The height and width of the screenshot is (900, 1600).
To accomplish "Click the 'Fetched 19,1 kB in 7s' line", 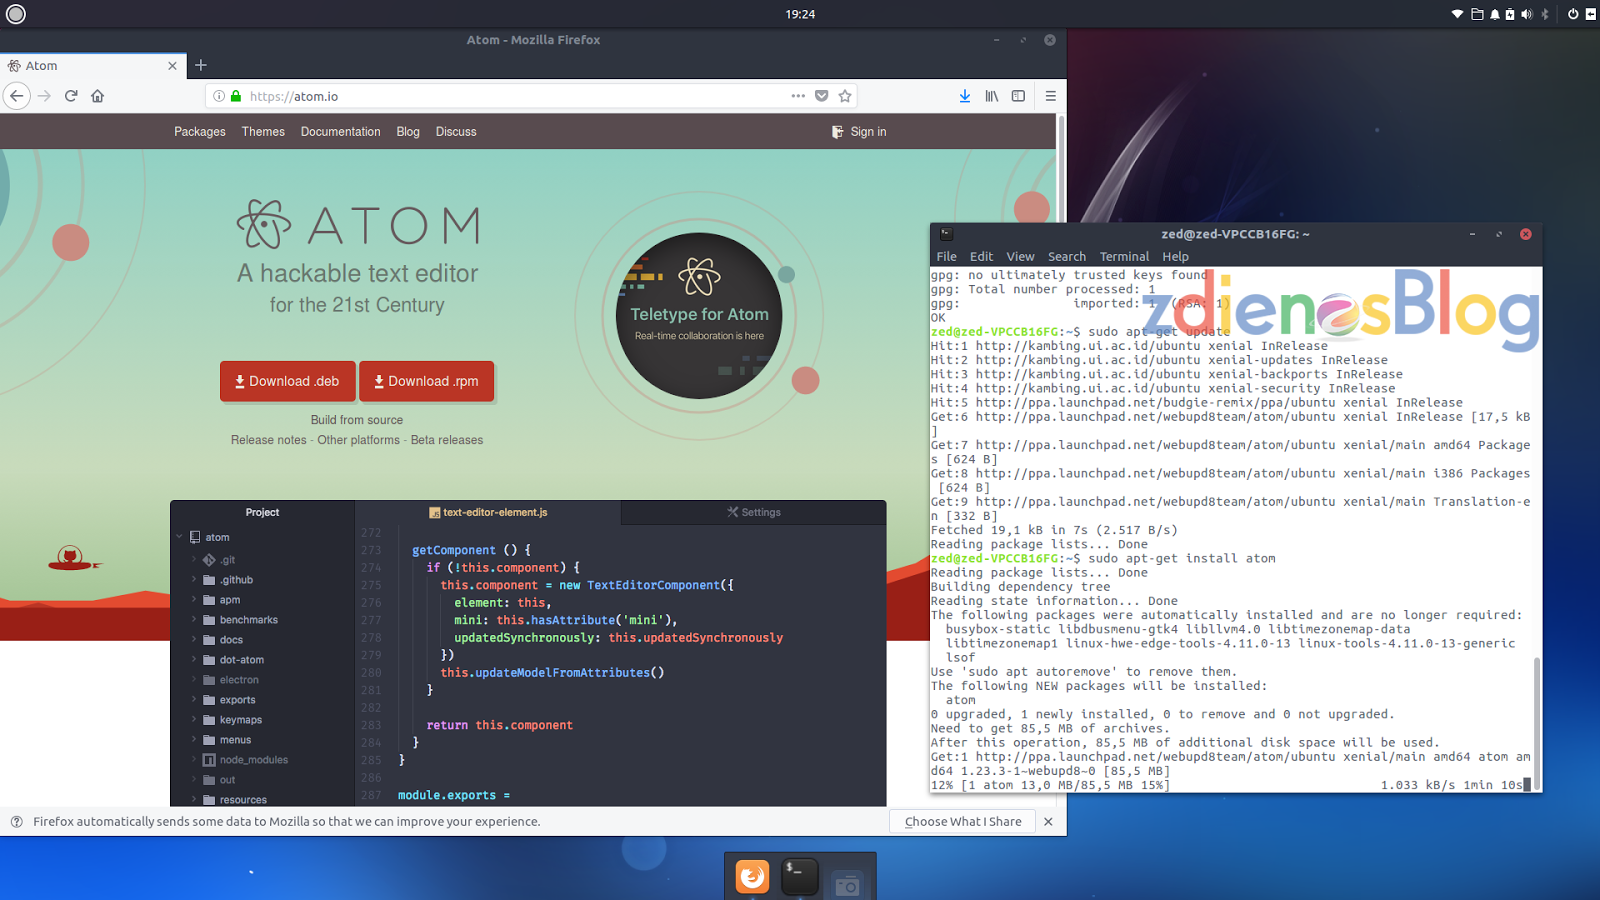I will [x=1054, y=531].
